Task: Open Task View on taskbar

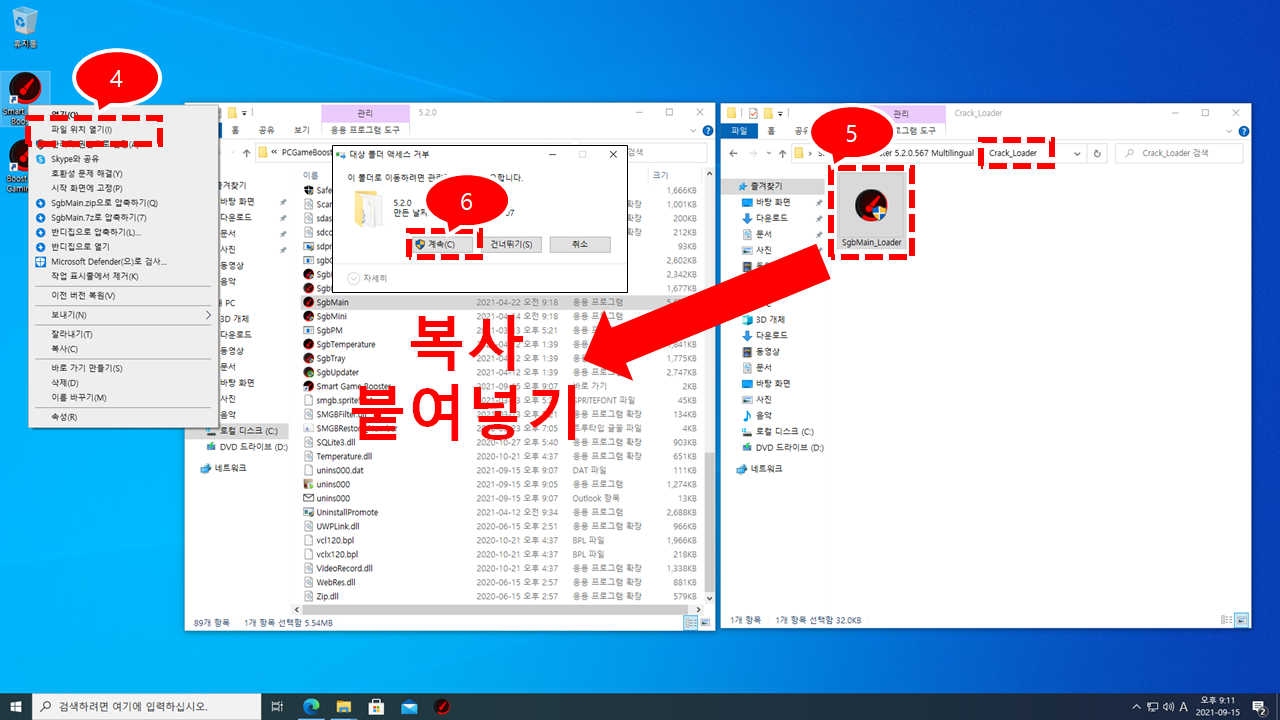Action: [278, 706]
